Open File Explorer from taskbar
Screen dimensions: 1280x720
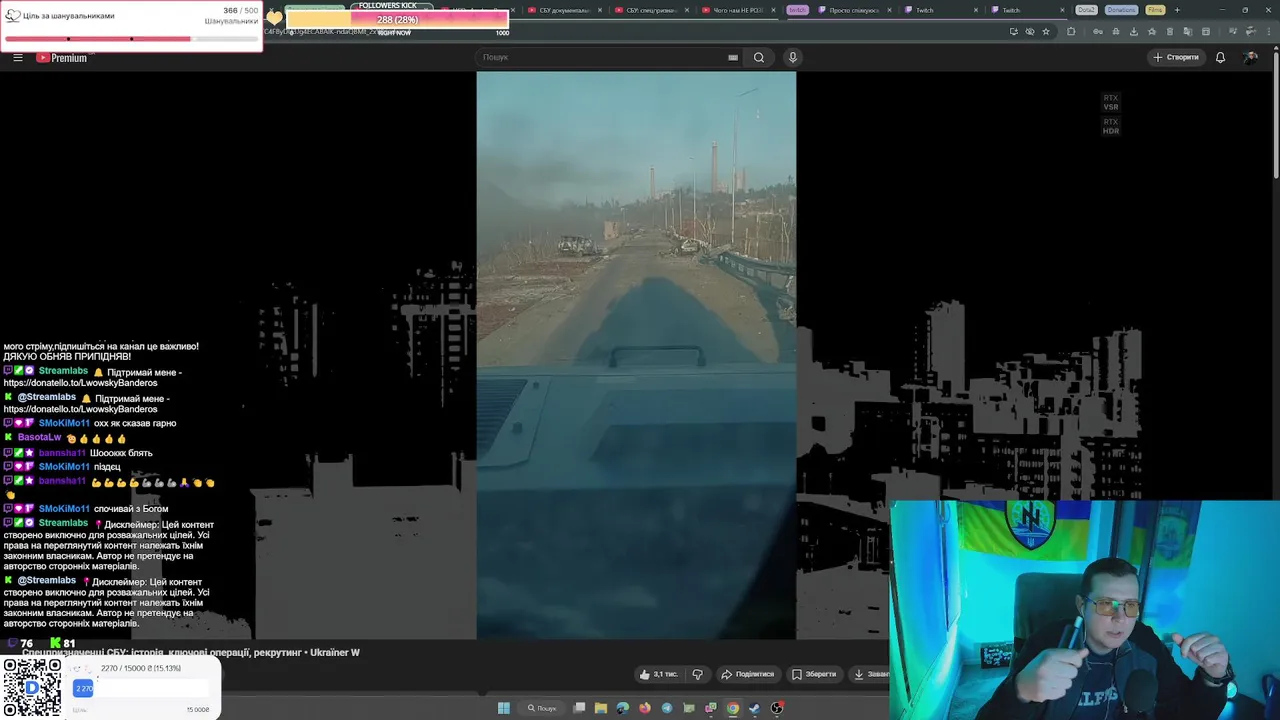click(x=601, y=708)
